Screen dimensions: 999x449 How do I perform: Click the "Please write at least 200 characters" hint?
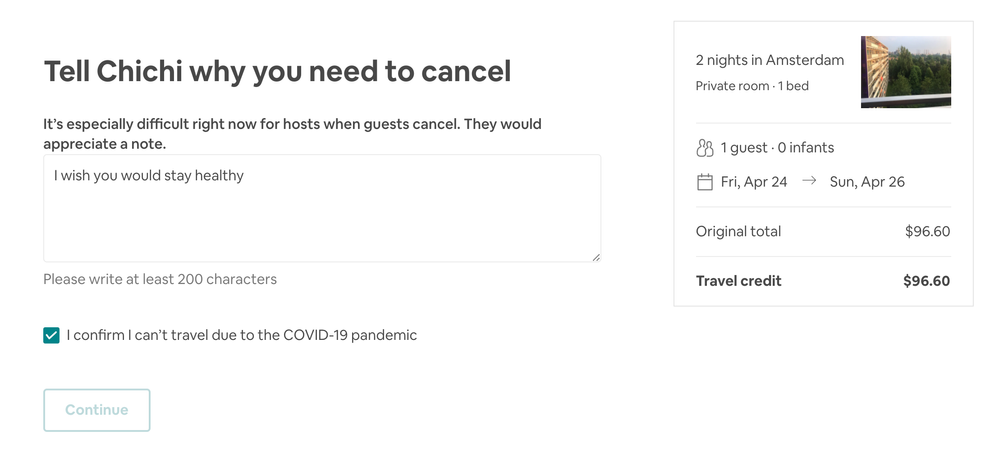click(160, 279)
